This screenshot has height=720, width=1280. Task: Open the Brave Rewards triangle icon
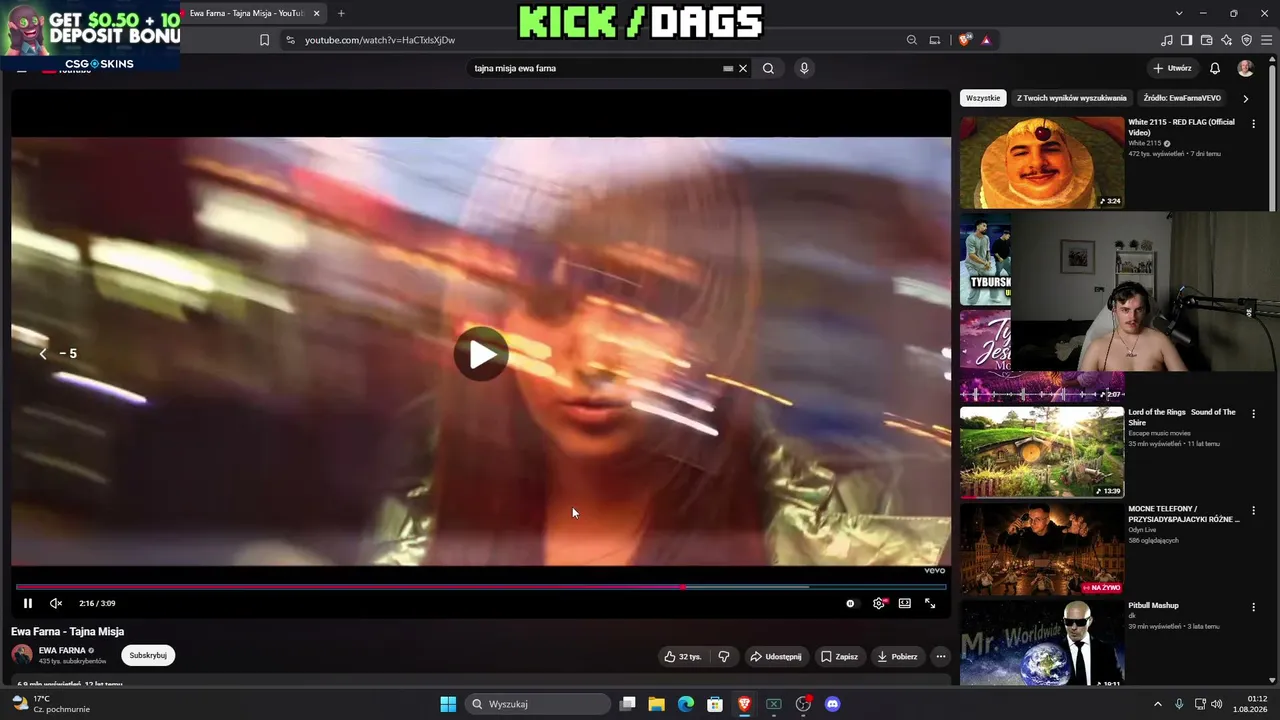pyautogui.click(x=986, y=40)
